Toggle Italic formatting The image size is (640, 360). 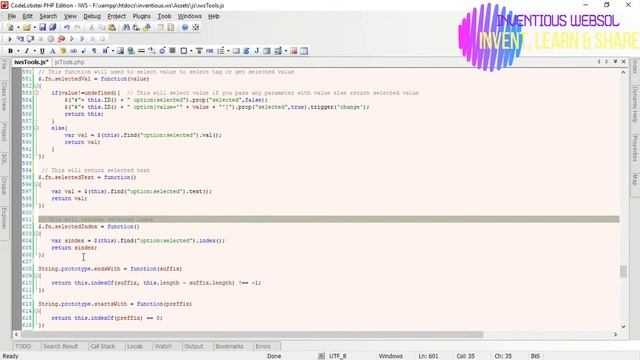tap(27, 51)
